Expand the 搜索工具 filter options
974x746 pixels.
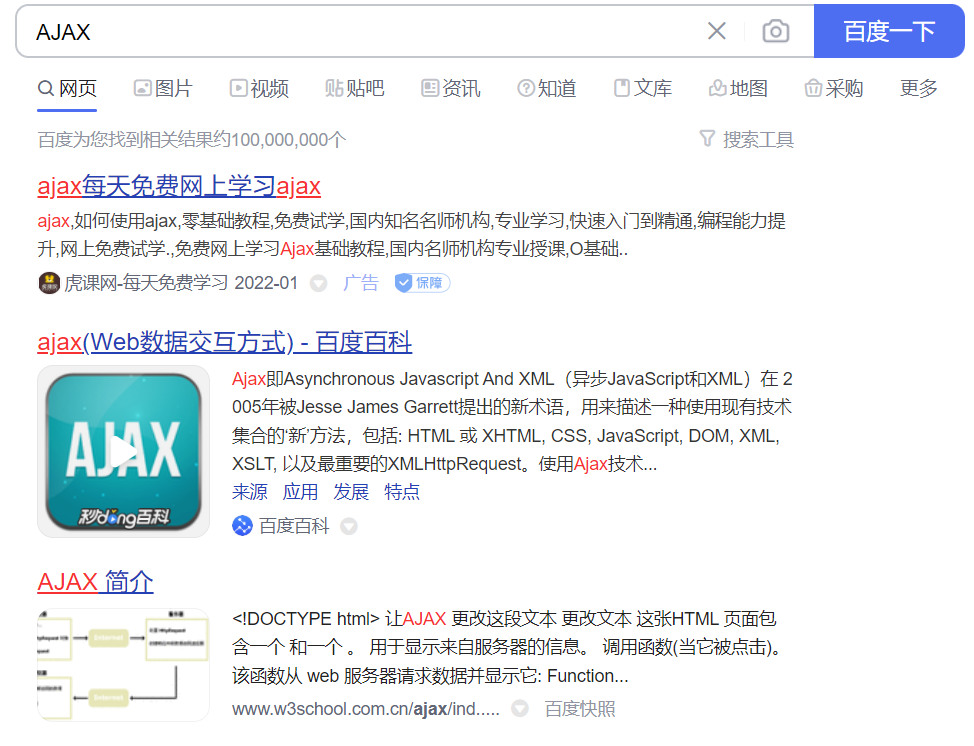coord(749,139)
